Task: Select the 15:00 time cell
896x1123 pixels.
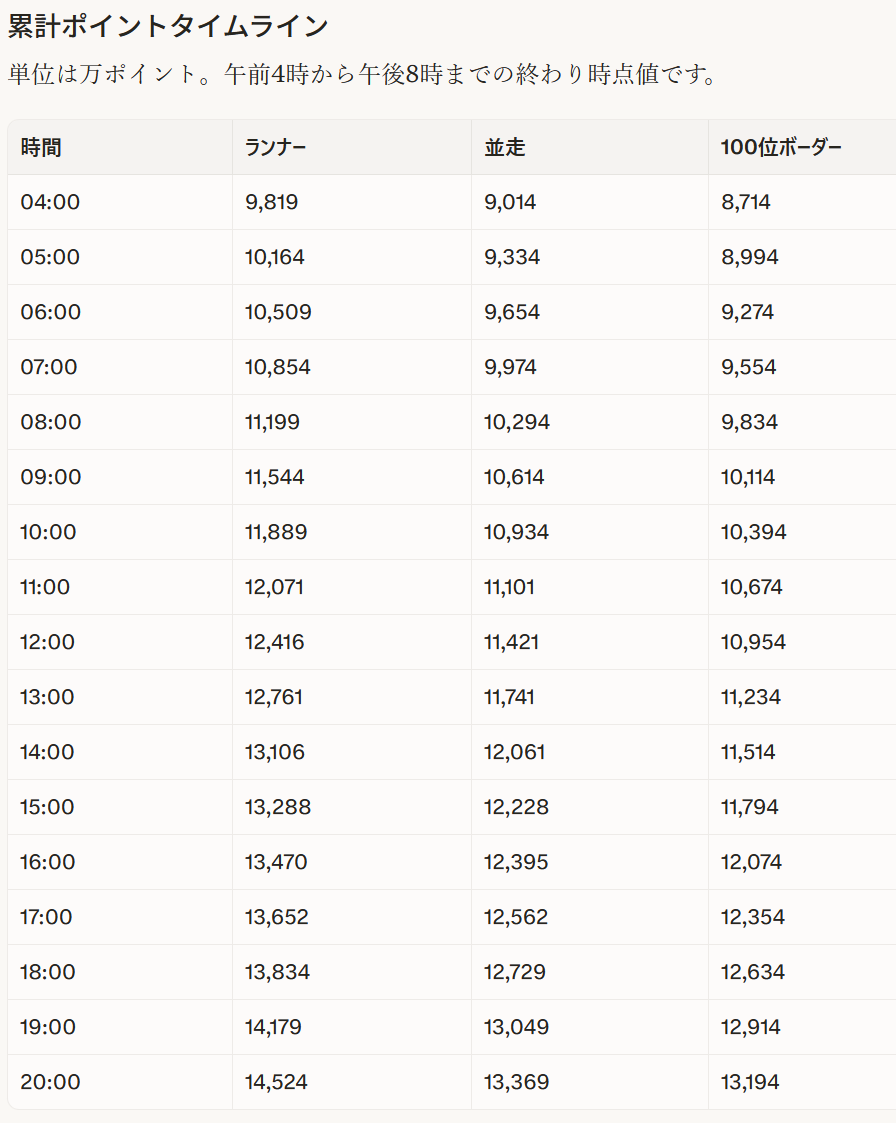Action: click(x=49, y=808)
